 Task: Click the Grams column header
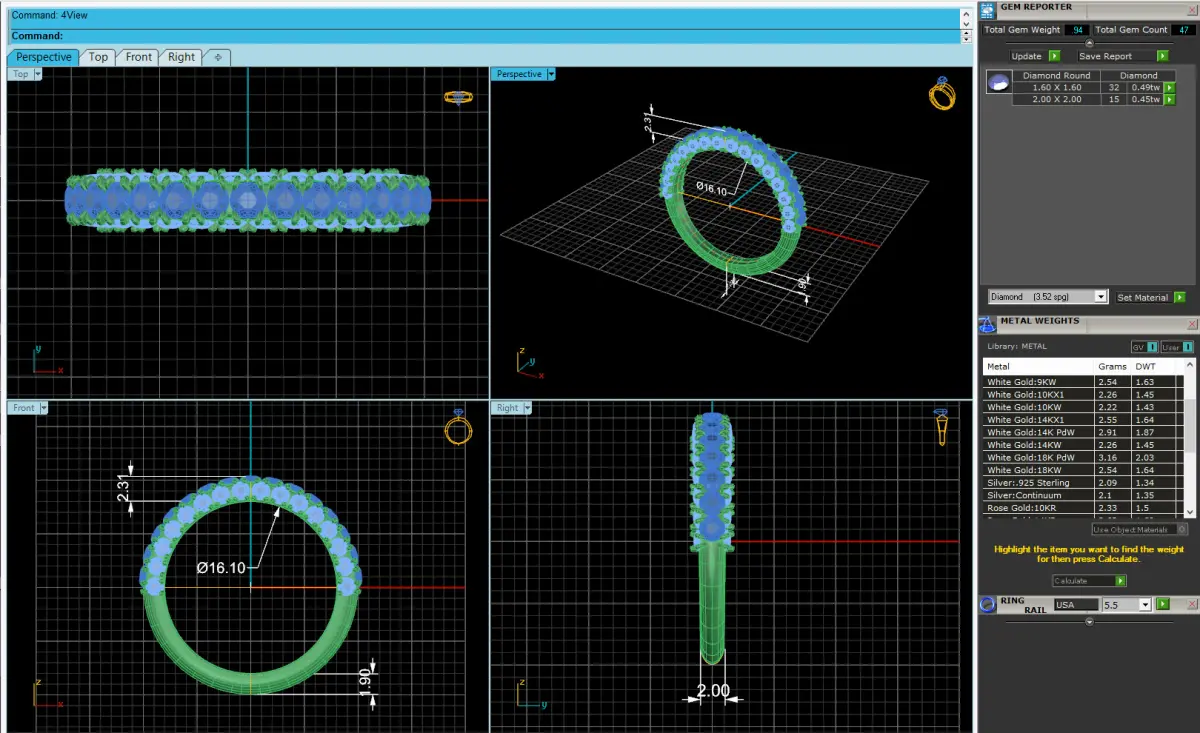coord(1112,366)
